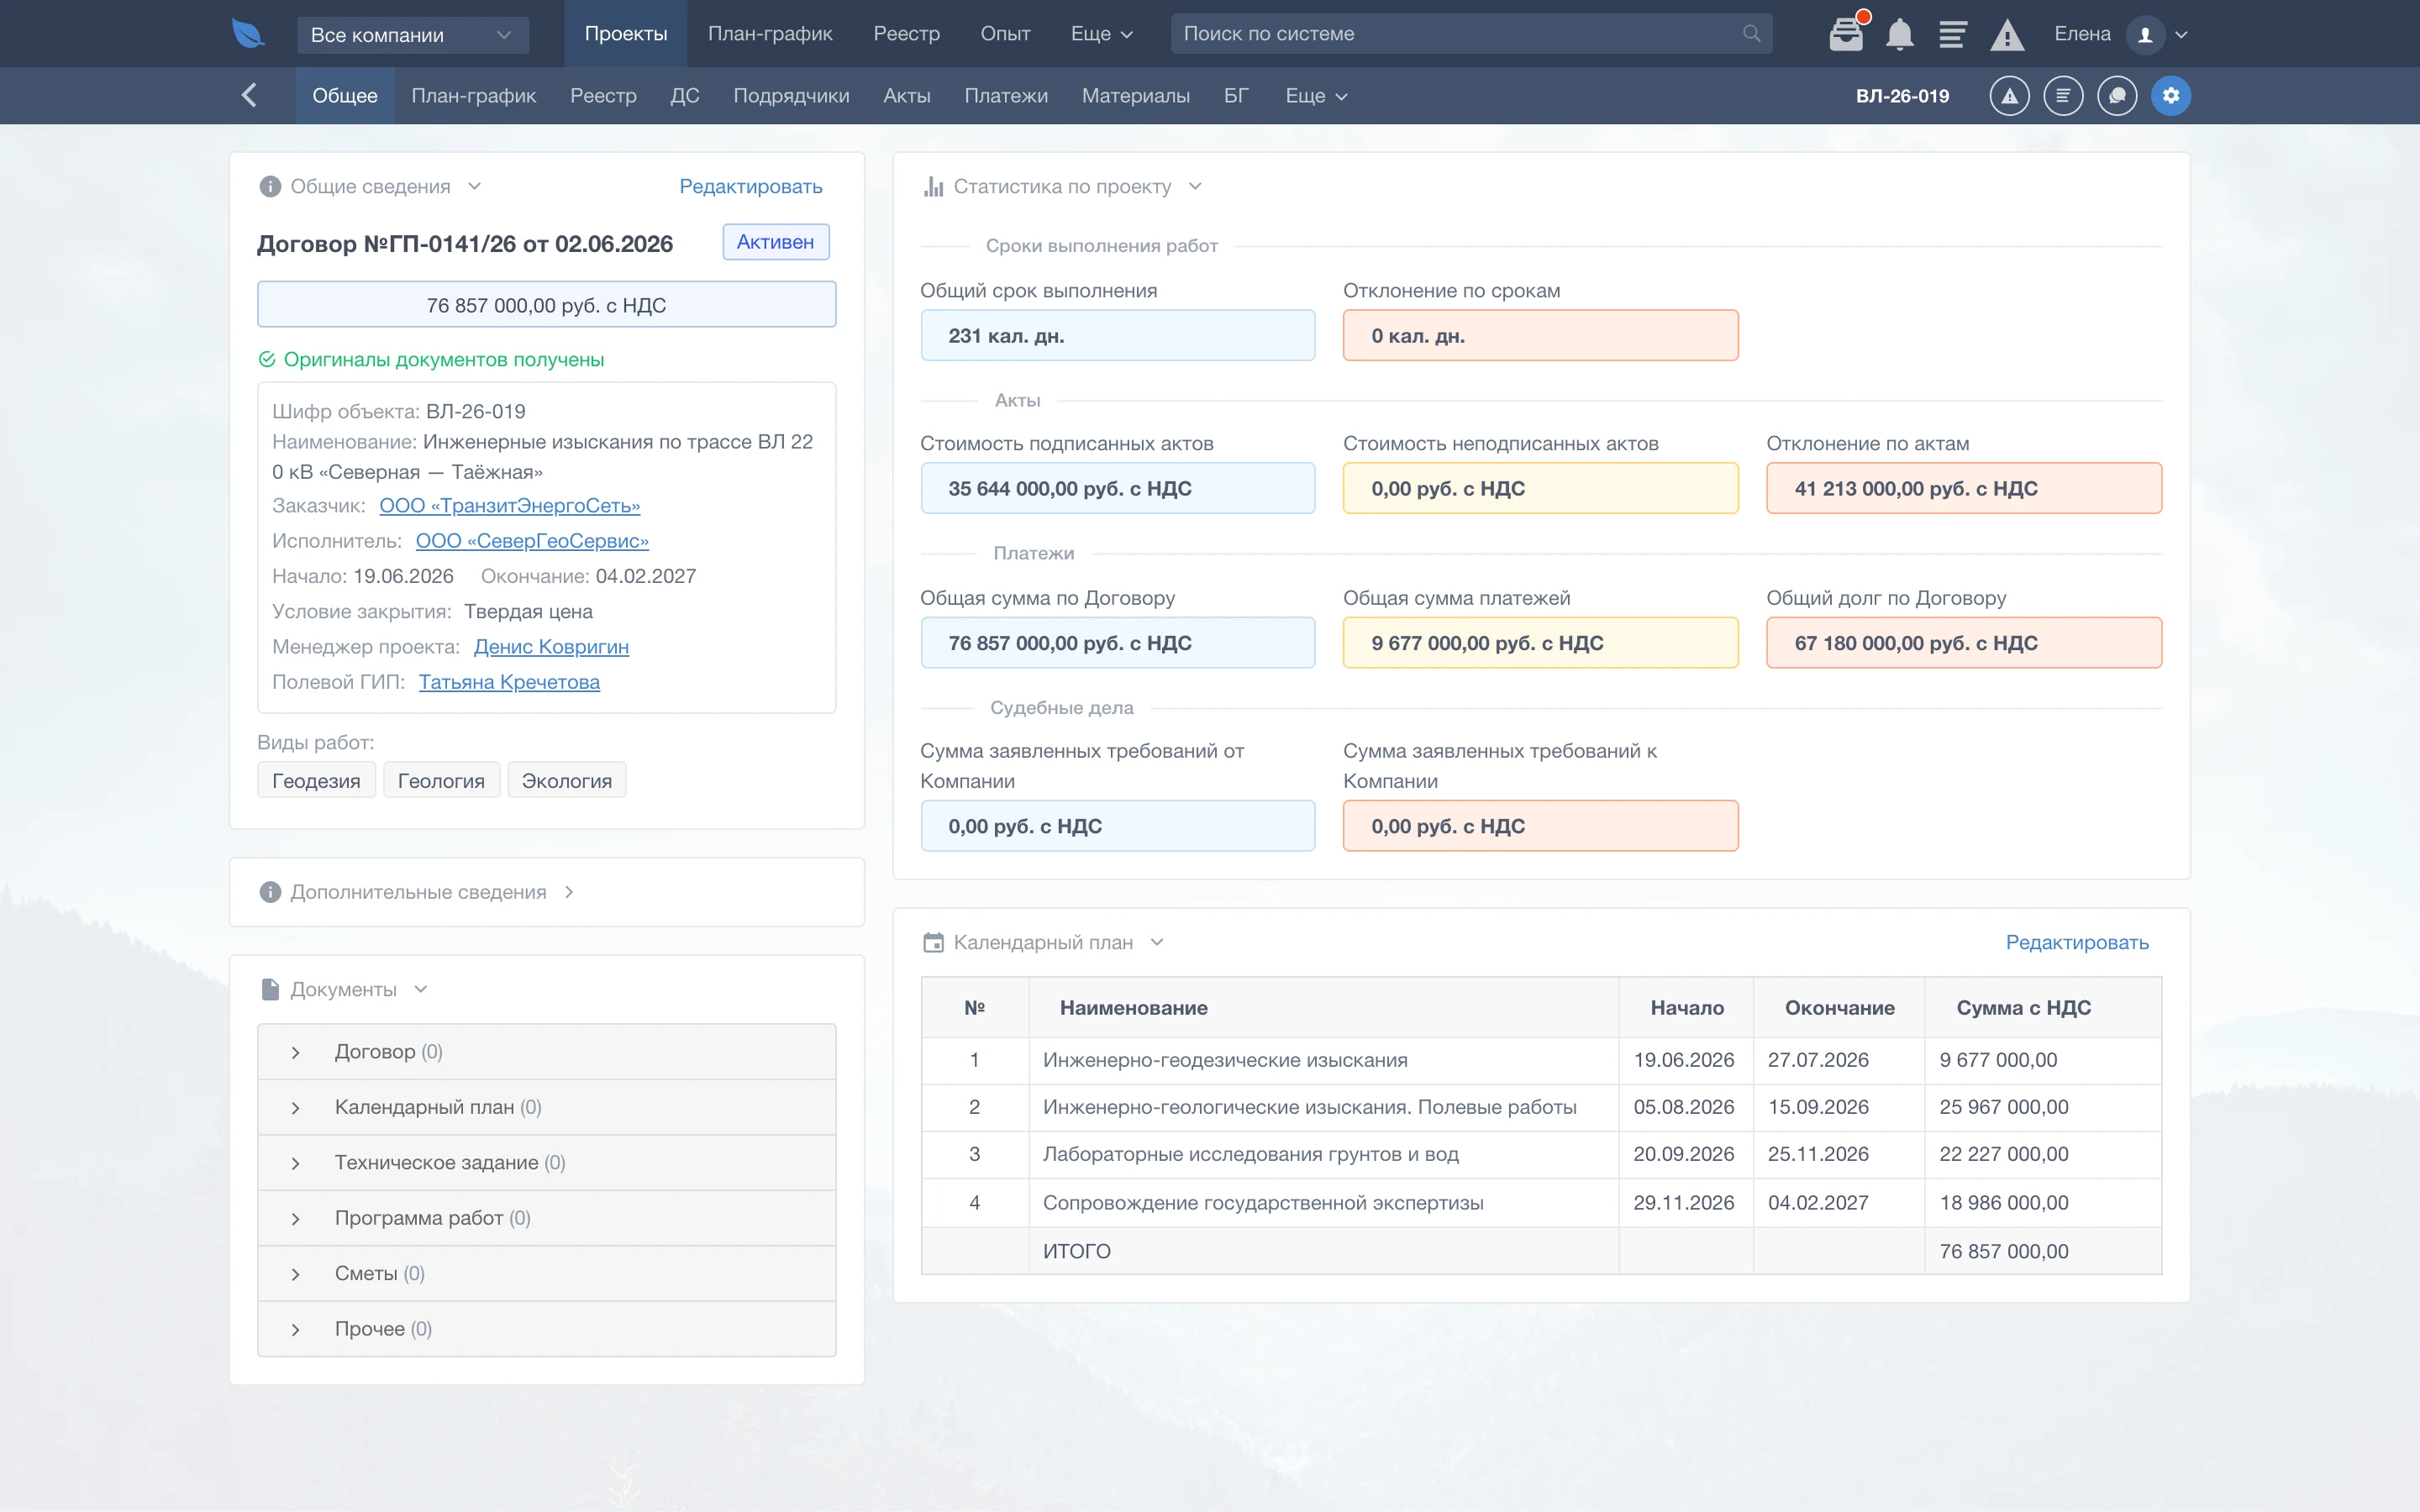Click the leaf logo home icon
Screen dimensions: 2420x1512
pos(247,34)
